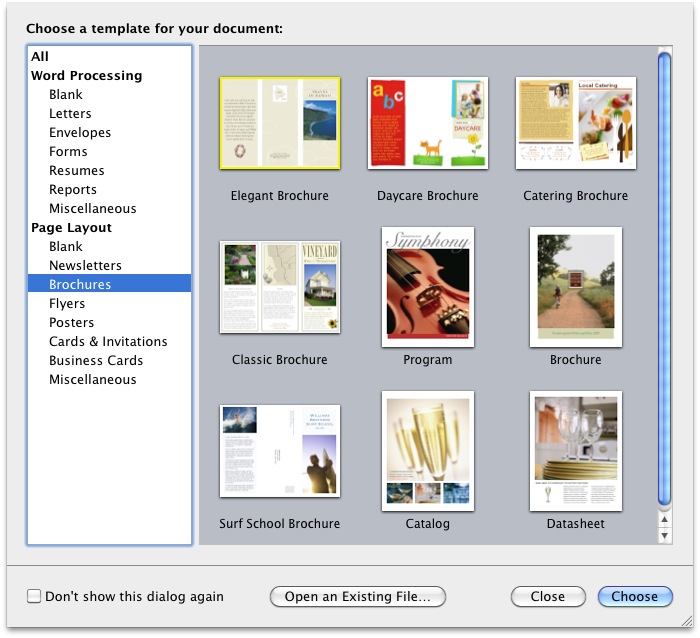This screenshot has height=638, width=700.
Task: Select the Envelopes category
Action: point(109,132)
